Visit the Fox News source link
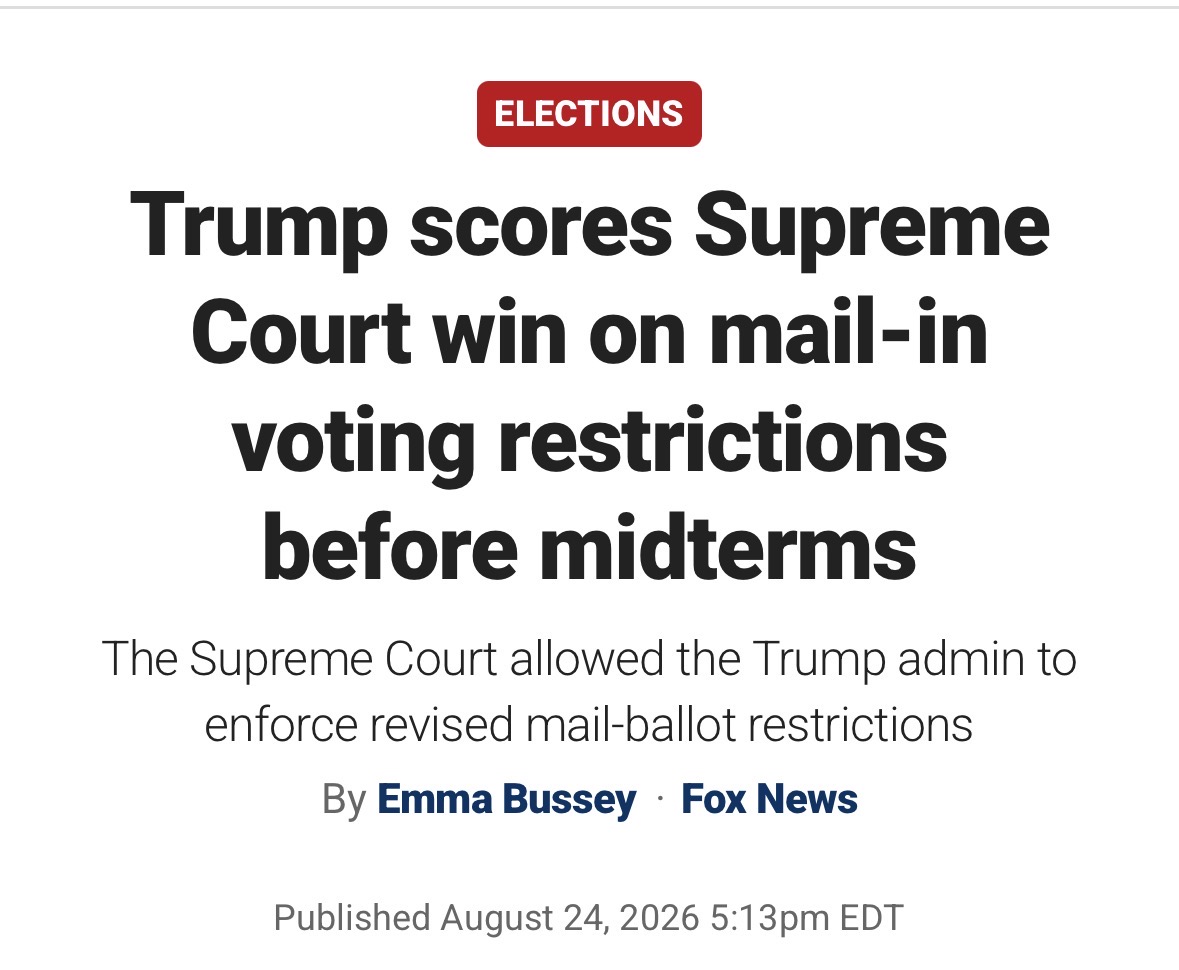 (x=769, y=799)
